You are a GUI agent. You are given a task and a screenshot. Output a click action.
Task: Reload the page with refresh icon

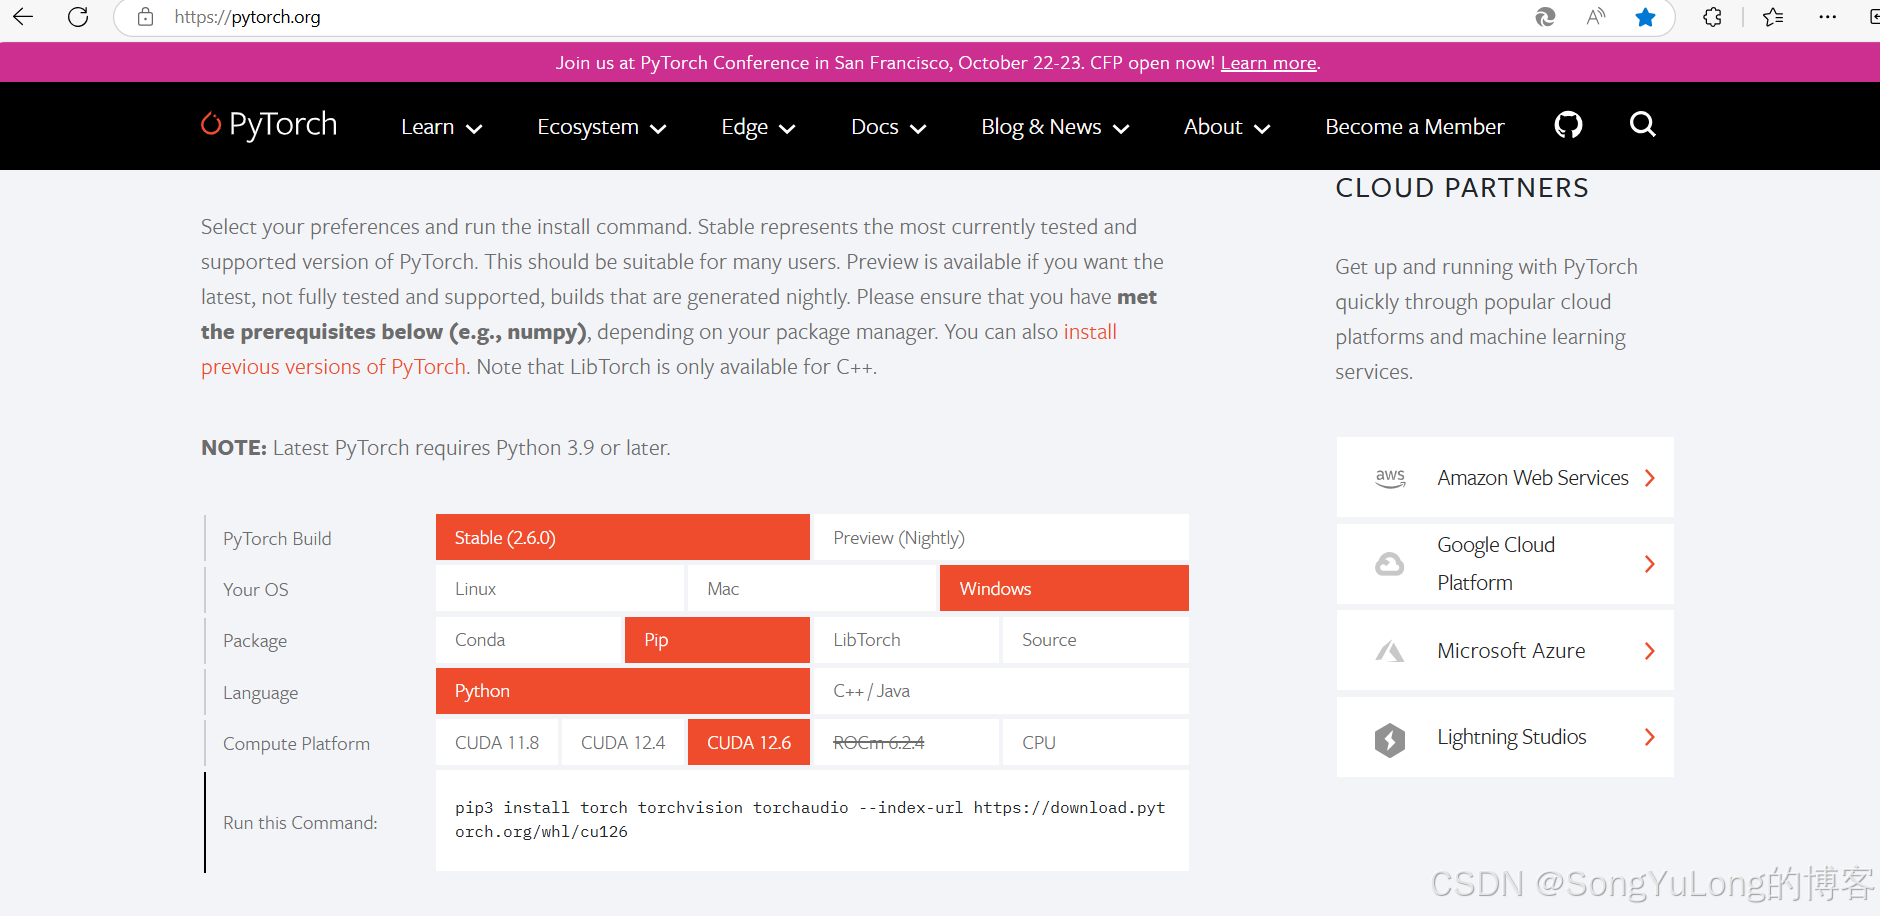click(x=78, y=17)
